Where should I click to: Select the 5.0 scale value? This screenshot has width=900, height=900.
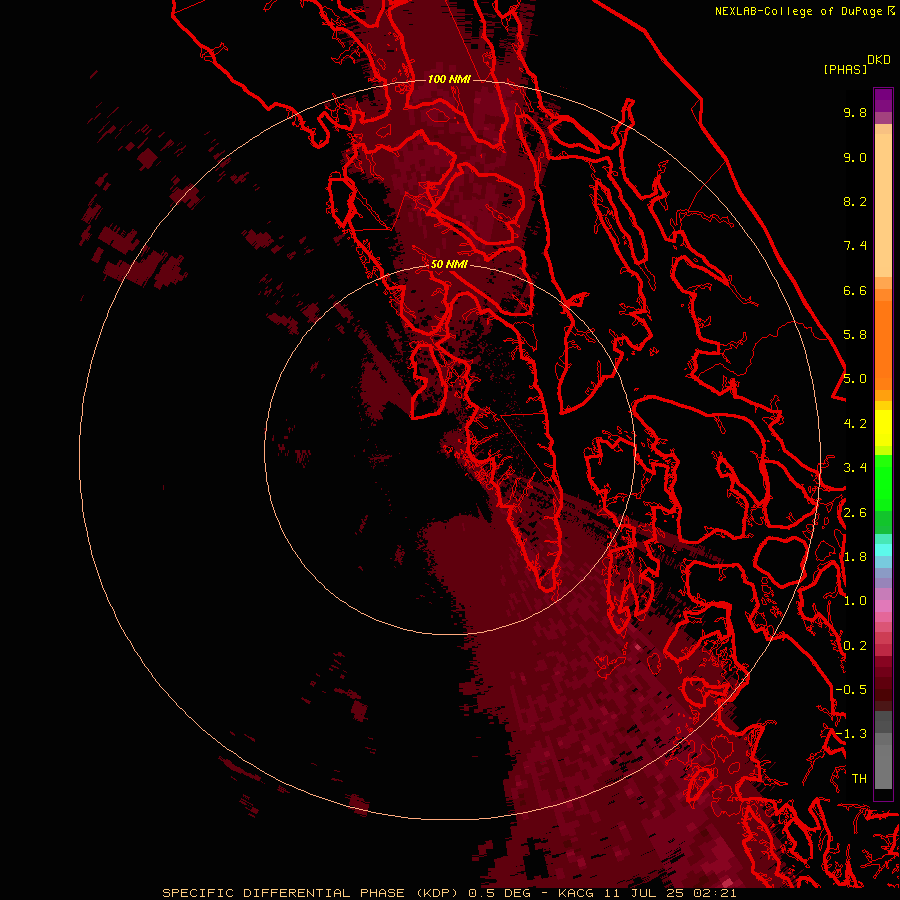[x=855, y=379]
